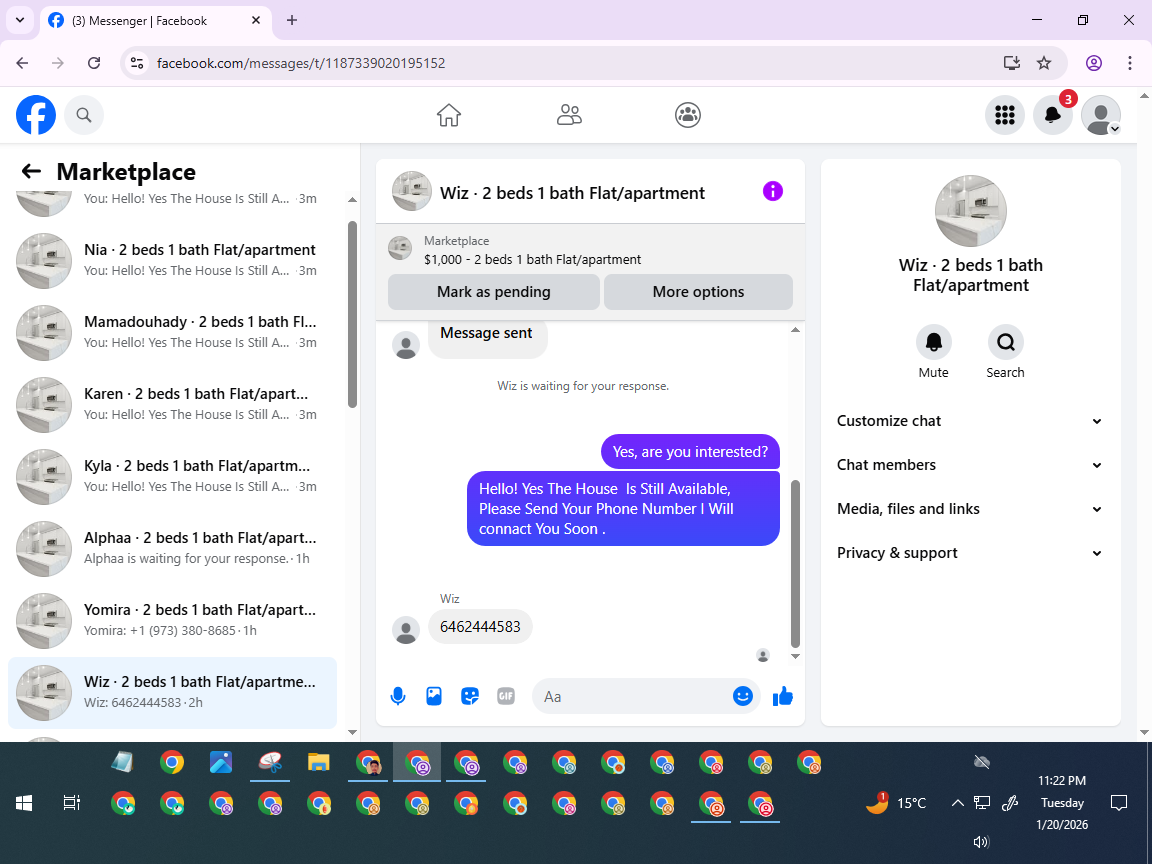Open Facebook home via the logo
The width and height of the screenshot is (1152, 864).
point(36,115)
